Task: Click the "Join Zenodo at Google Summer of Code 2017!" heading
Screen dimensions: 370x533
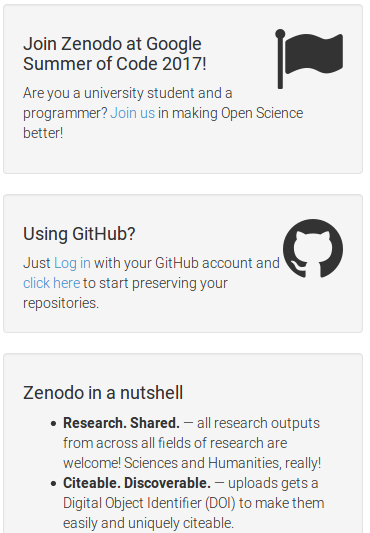Action: (115, 54)
